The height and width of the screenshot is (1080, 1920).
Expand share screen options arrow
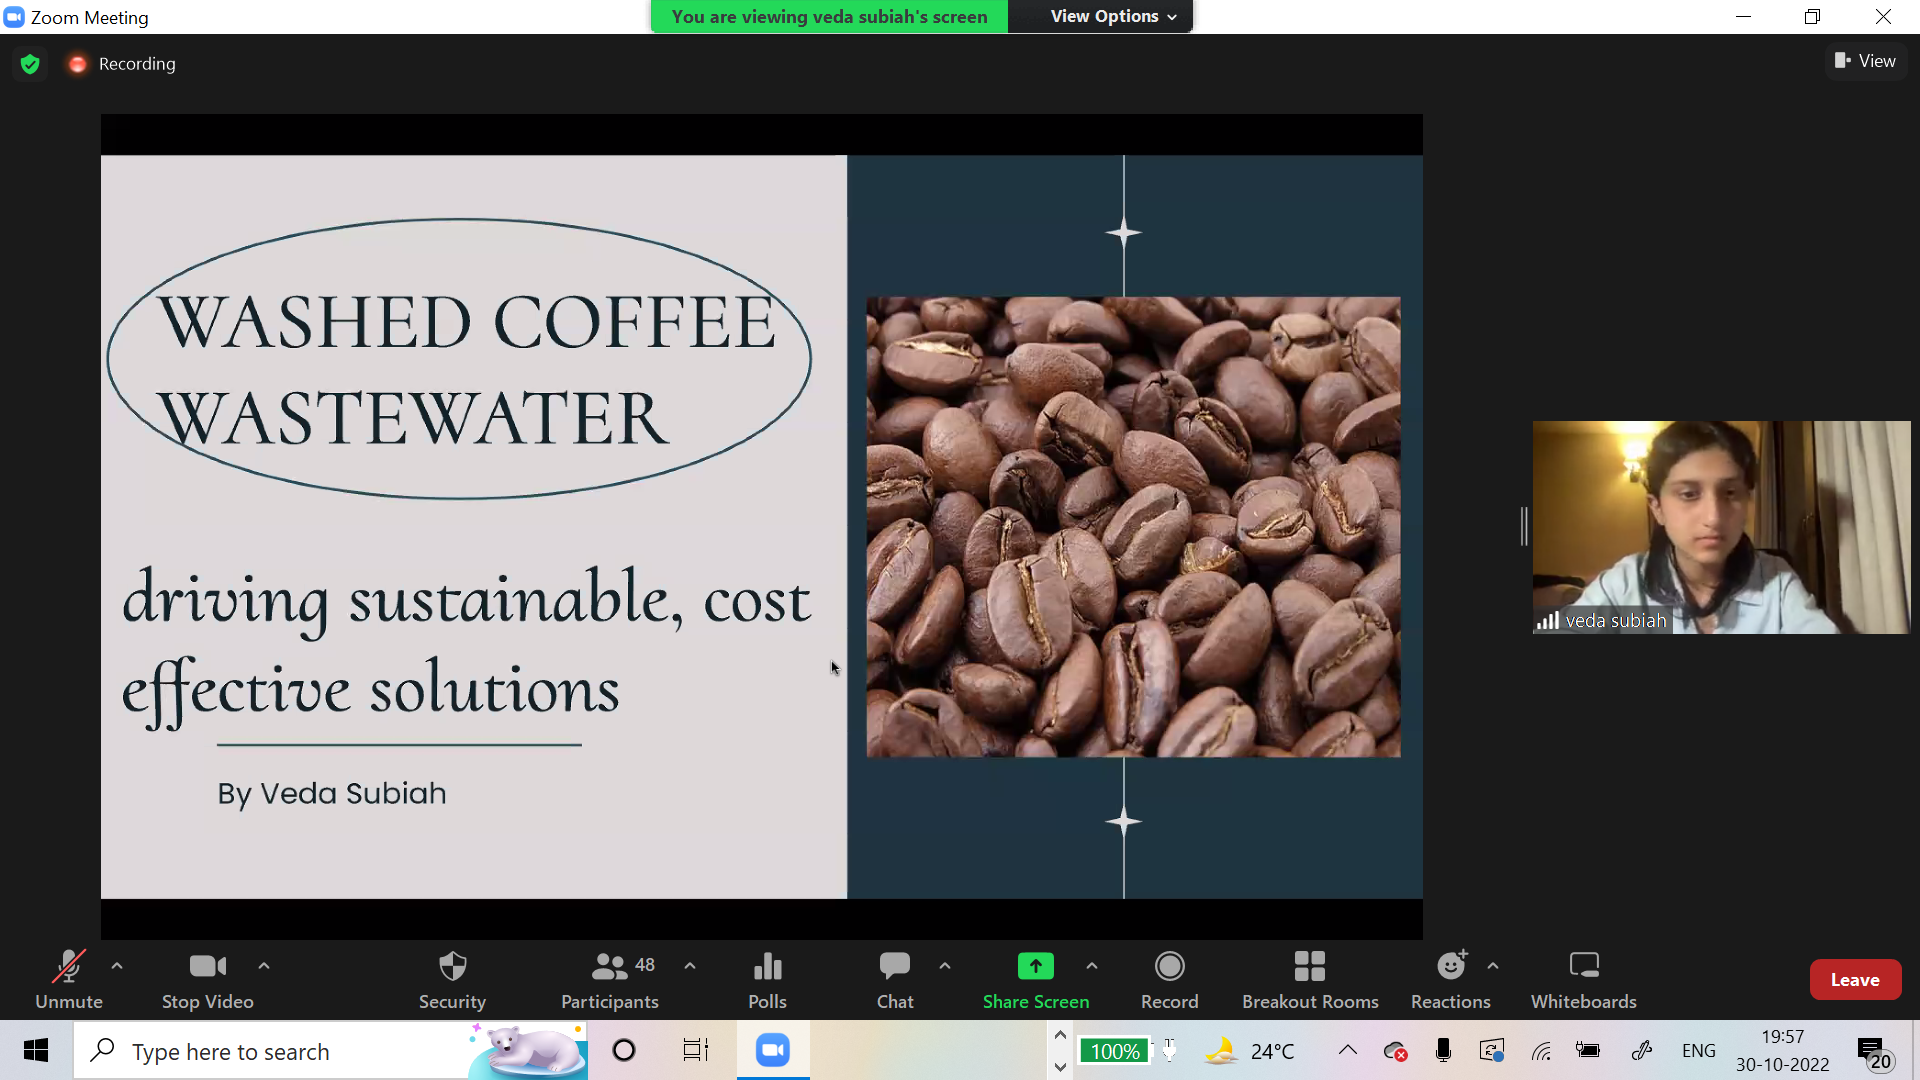1092,966
